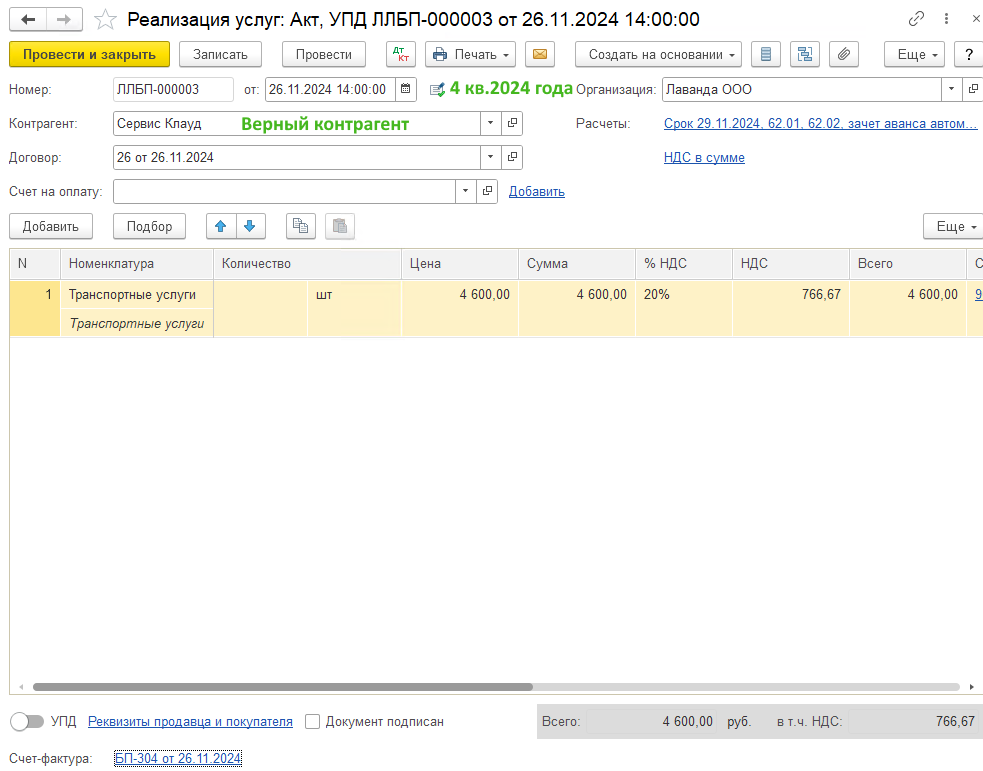Click the Счет на оплату input field

284,191
